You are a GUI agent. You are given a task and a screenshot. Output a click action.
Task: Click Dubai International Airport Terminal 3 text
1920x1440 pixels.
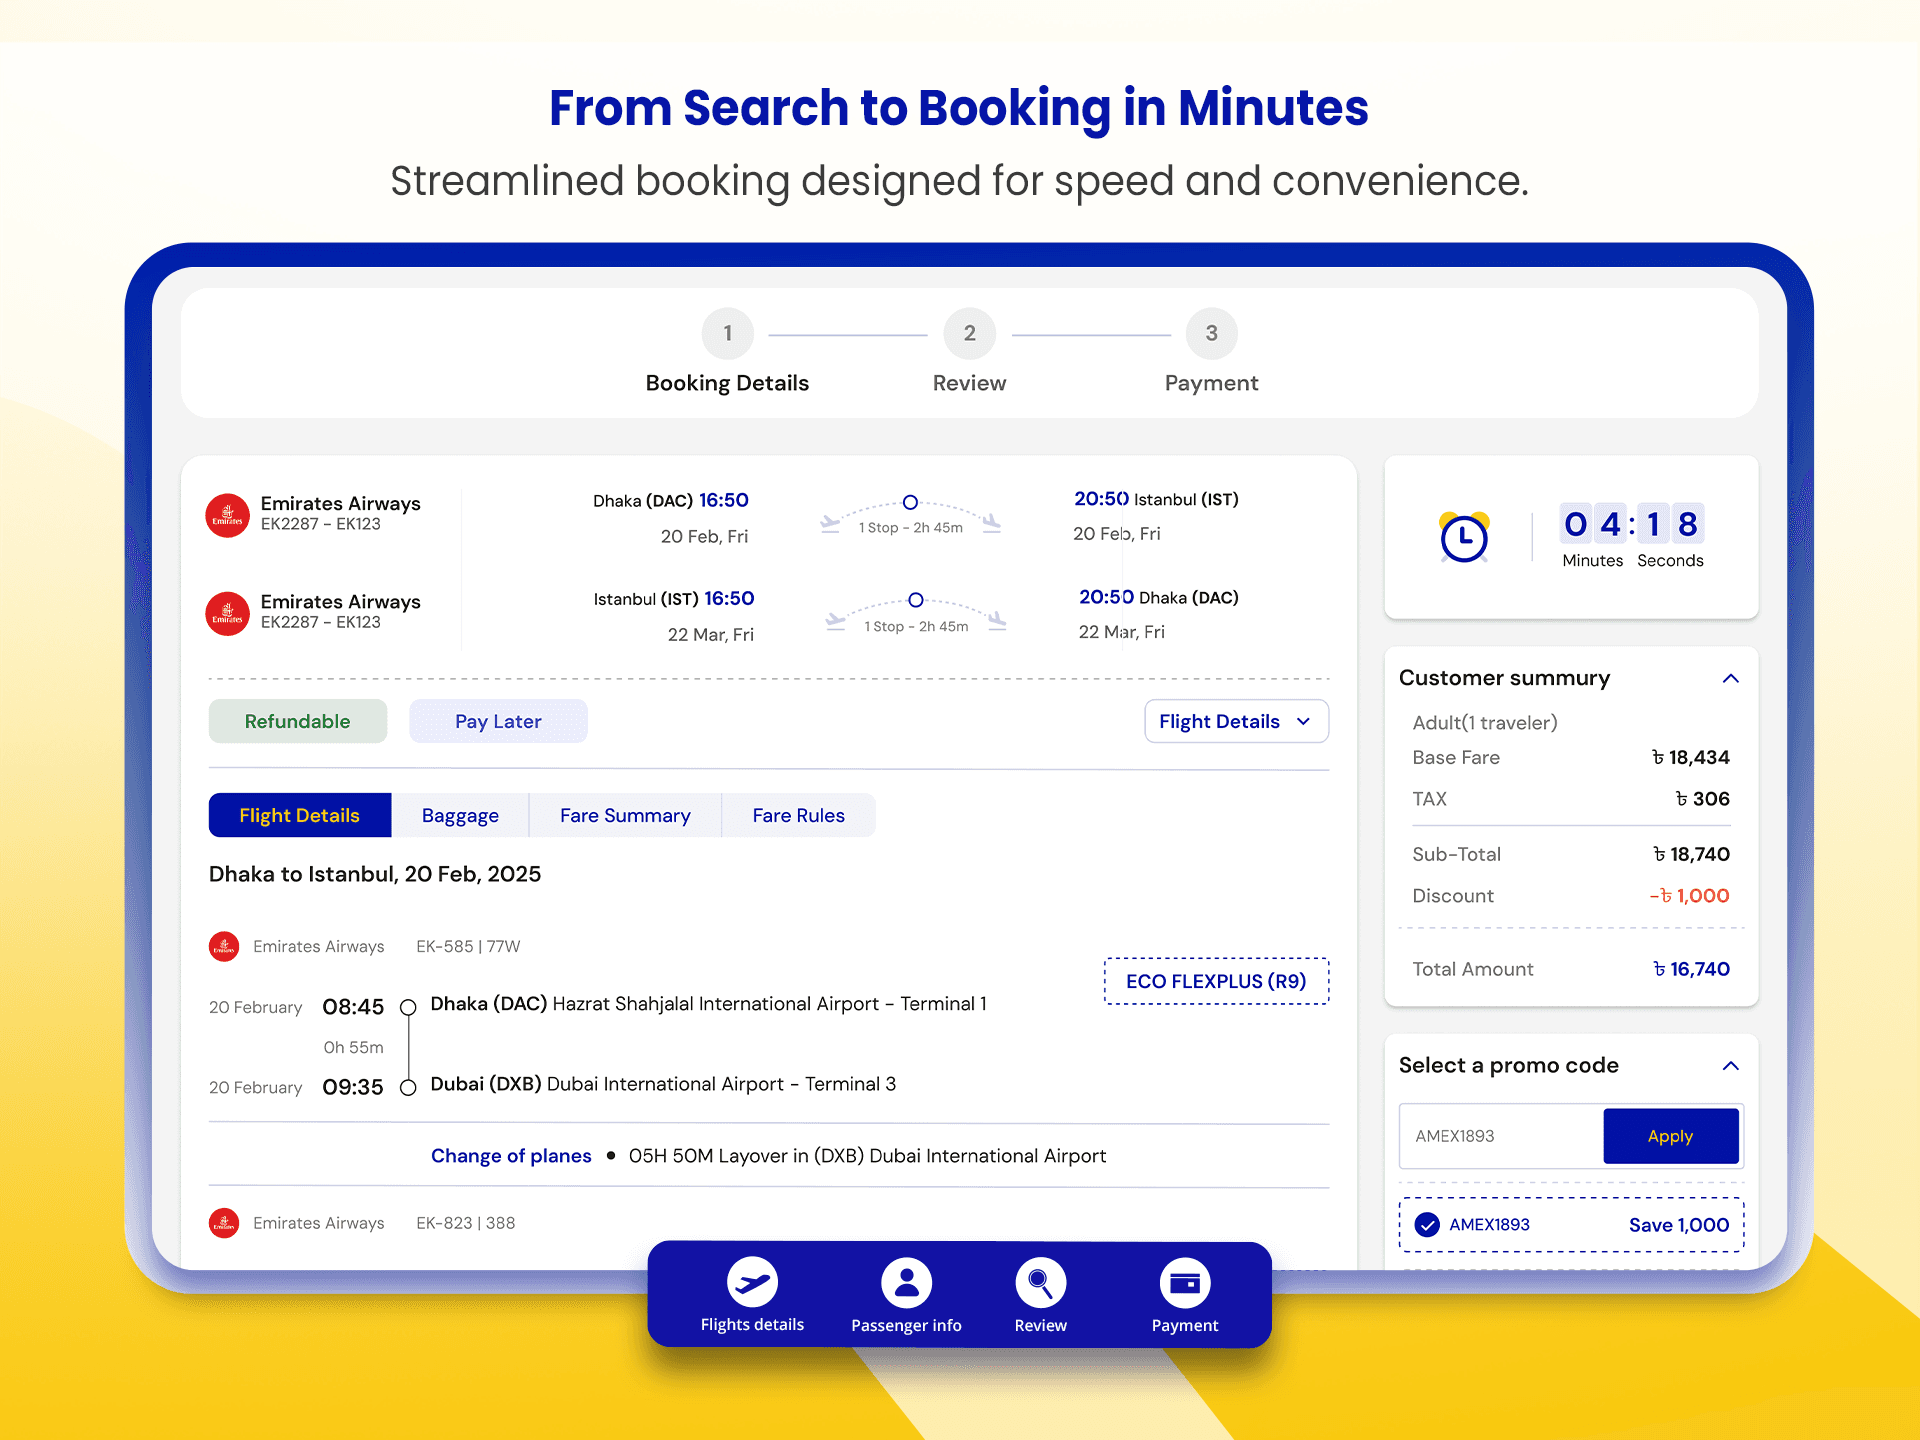(x=721, y=1084)
